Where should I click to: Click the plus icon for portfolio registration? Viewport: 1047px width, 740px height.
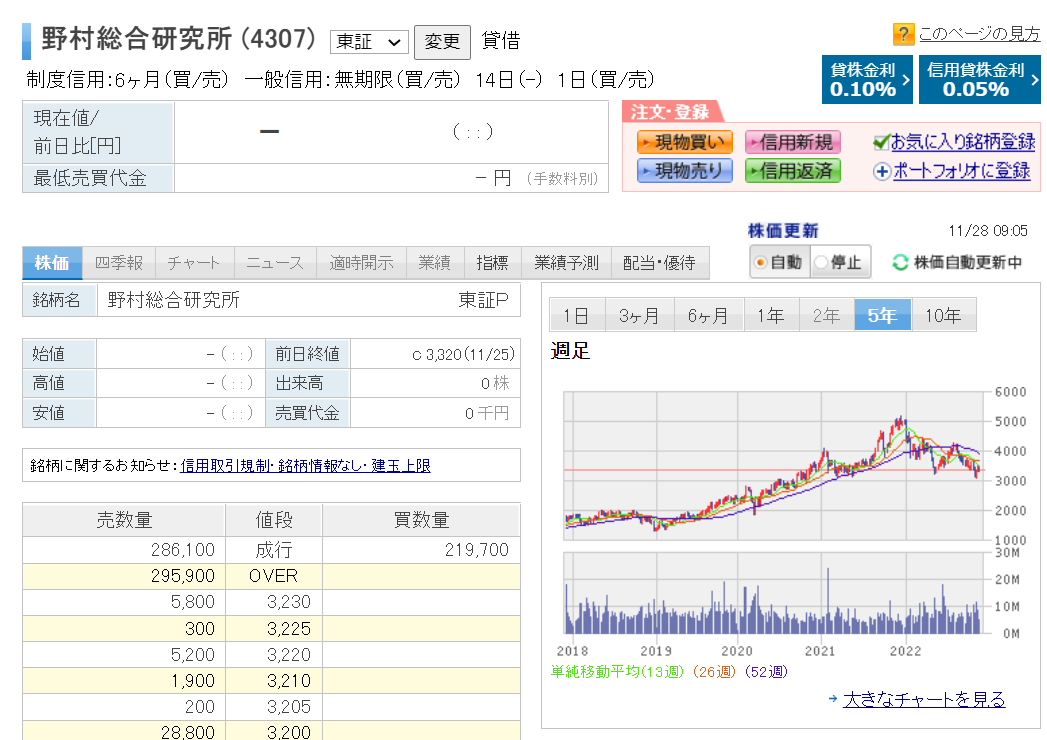tap(881, 172)
